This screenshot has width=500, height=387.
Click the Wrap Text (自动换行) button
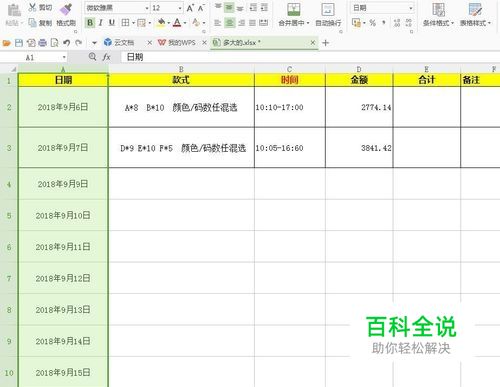tap(328, 15)
